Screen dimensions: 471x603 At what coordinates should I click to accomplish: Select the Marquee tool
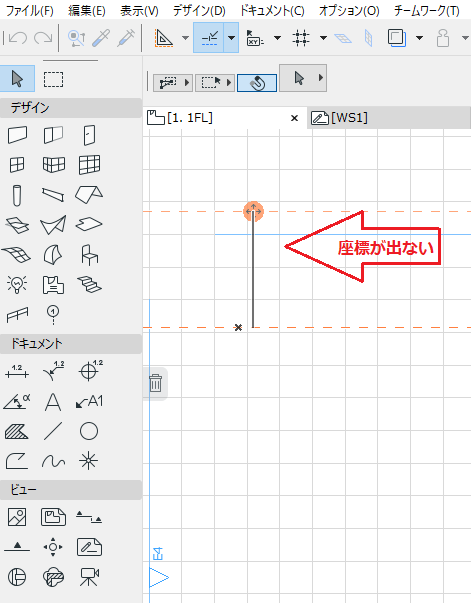click(53, 79)
